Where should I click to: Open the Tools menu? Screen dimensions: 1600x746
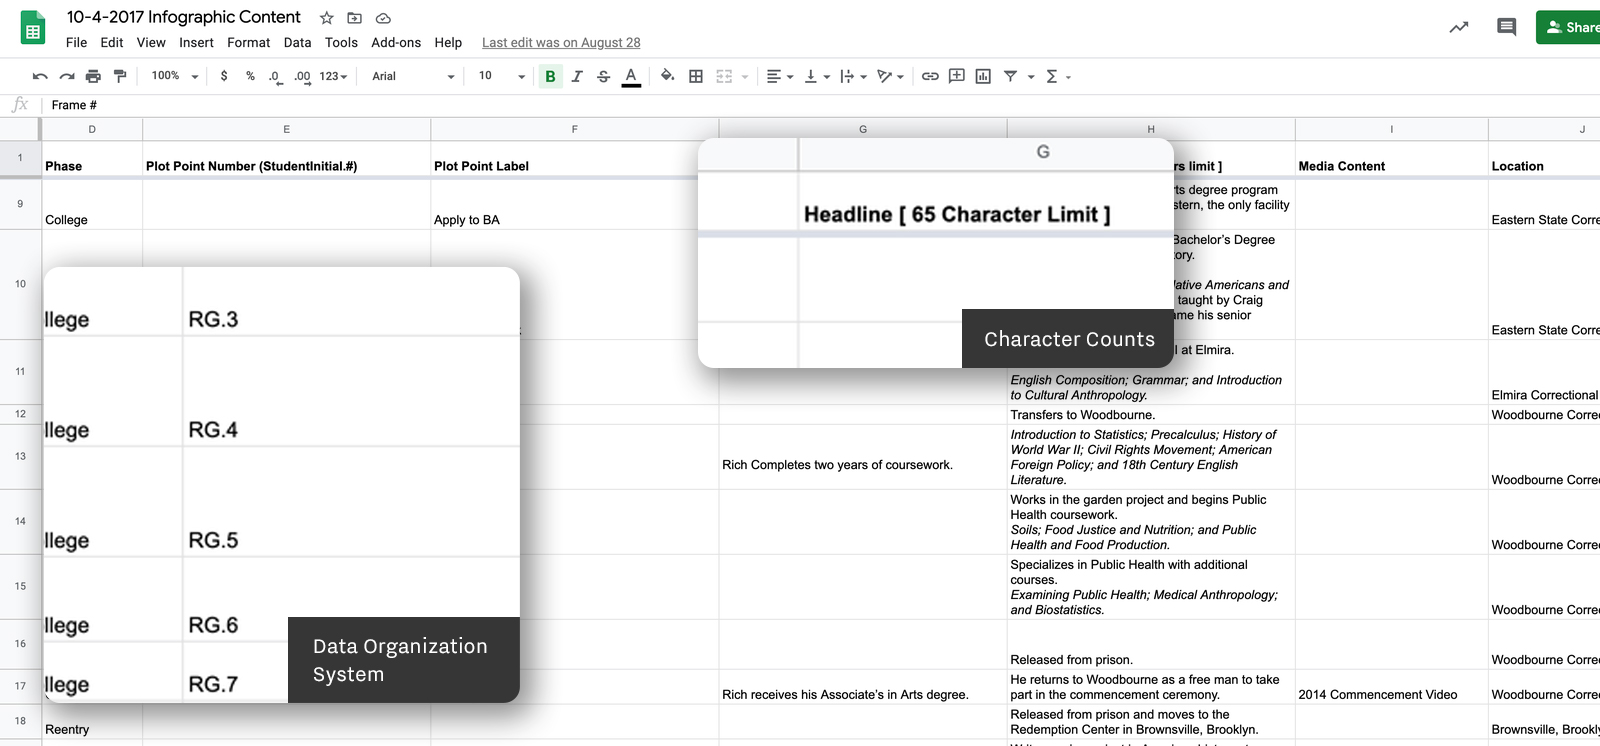[341, 42]
